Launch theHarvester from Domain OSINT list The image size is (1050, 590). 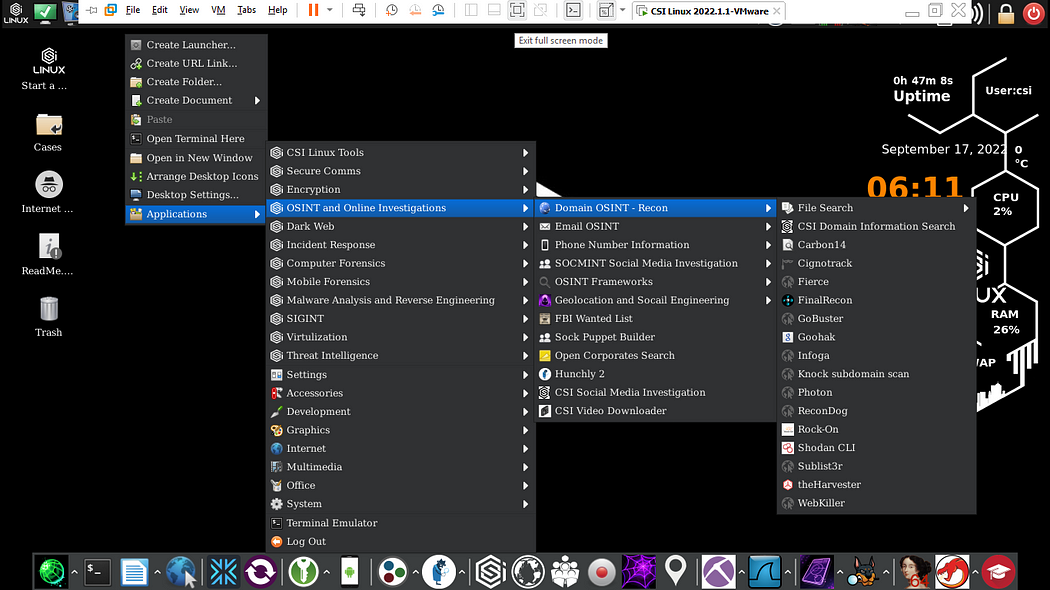pos(877,485)
